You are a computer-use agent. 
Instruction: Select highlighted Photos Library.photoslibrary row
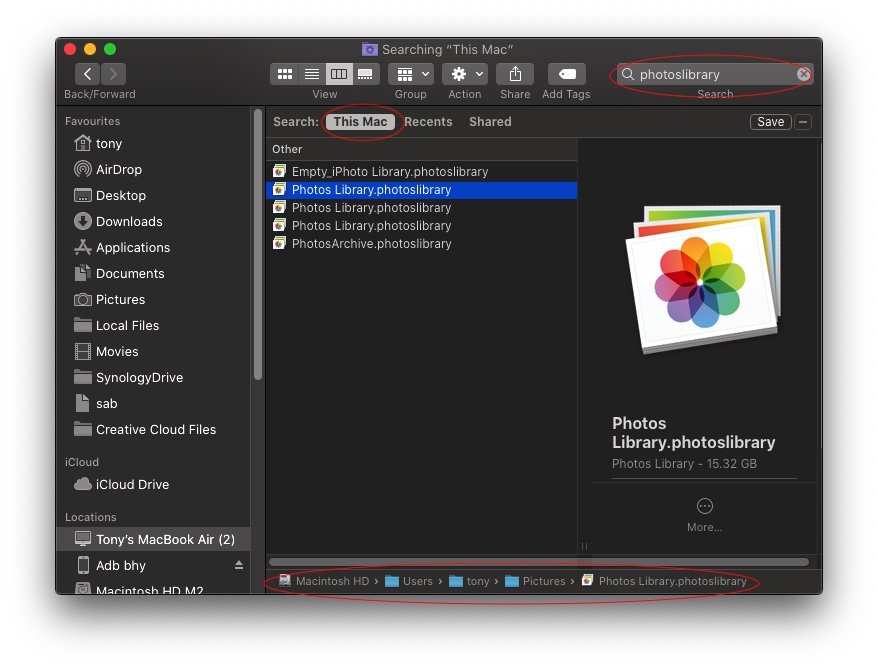pyautogui.click(x=422, y=190)
